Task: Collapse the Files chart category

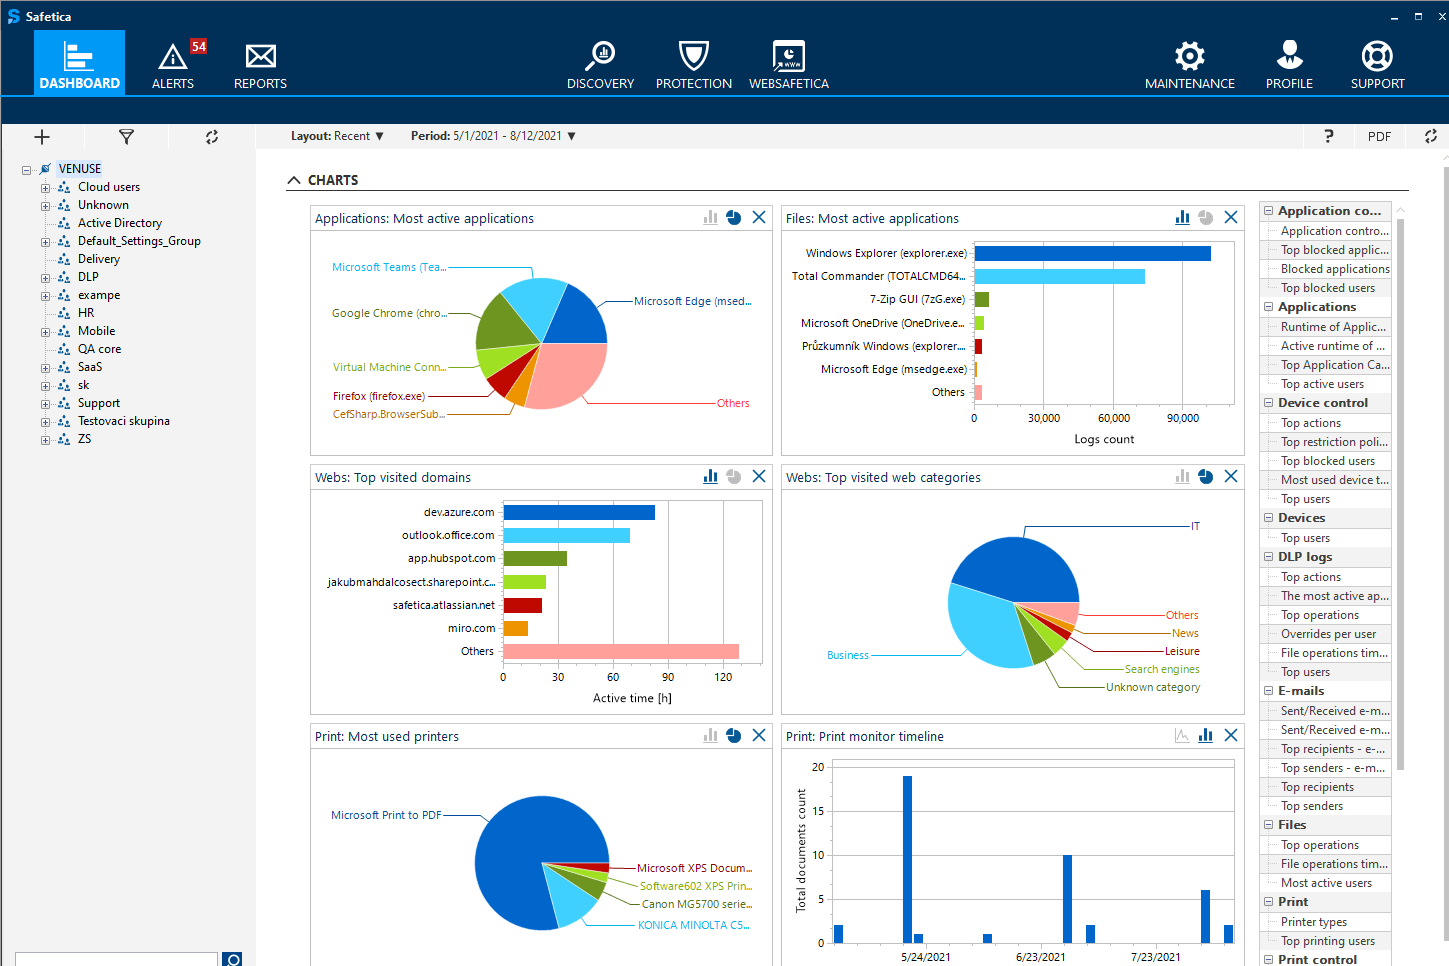Action: pos(1268,824)
